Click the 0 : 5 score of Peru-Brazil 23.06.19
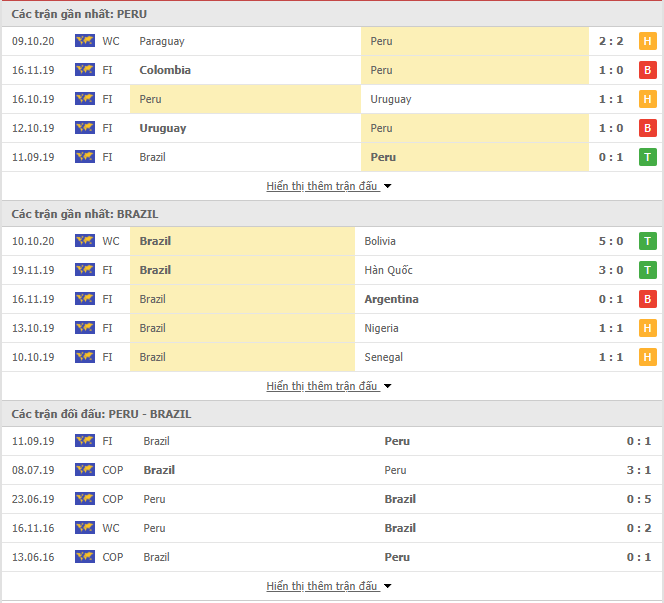The height and width of the screenshot is (603, 664). click(x=639, y=499)
